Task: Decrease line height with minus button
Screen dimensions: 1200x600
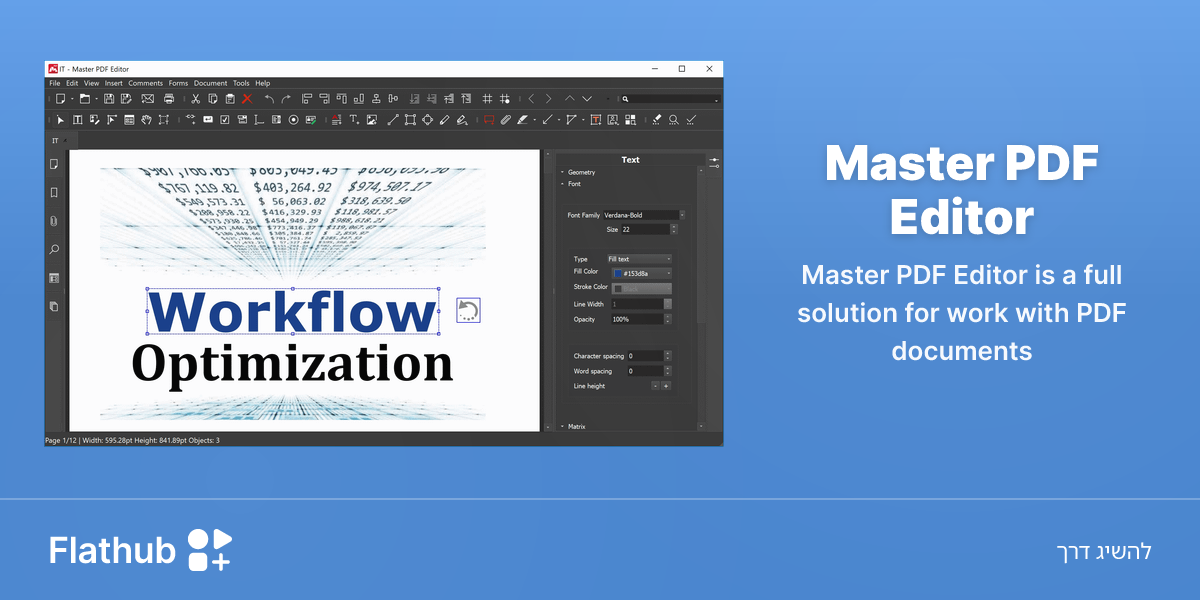Action: (x=655, y=386)
